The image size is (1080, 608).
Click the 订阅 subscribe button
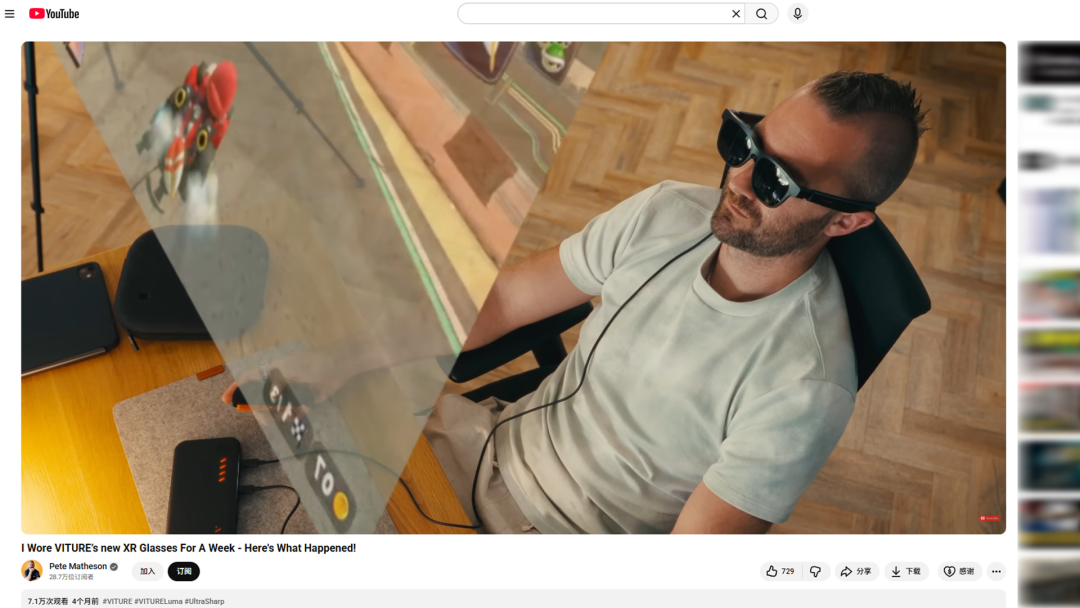pyautogui.click(x=184, y=571)
